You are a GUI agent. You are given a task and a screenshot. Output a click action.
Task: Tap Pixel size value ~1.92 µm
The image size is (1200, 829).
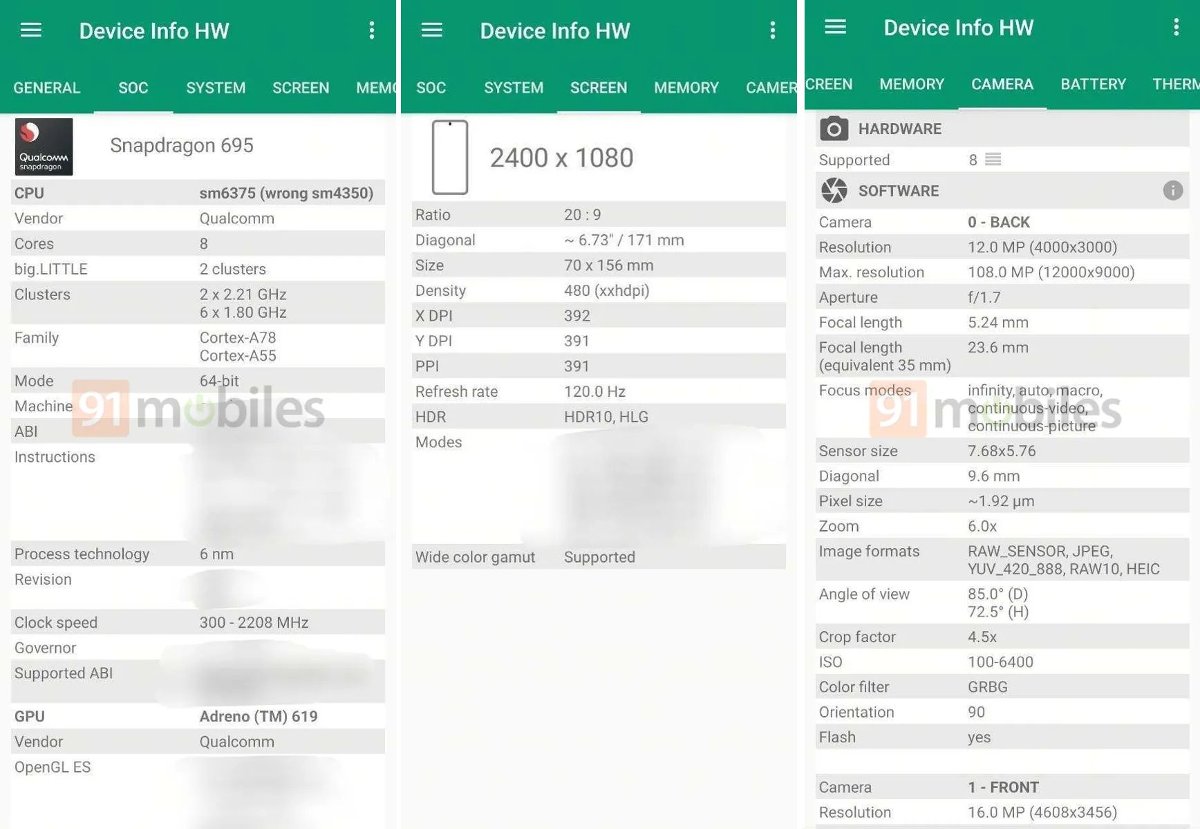click(x=1001, y=501)
